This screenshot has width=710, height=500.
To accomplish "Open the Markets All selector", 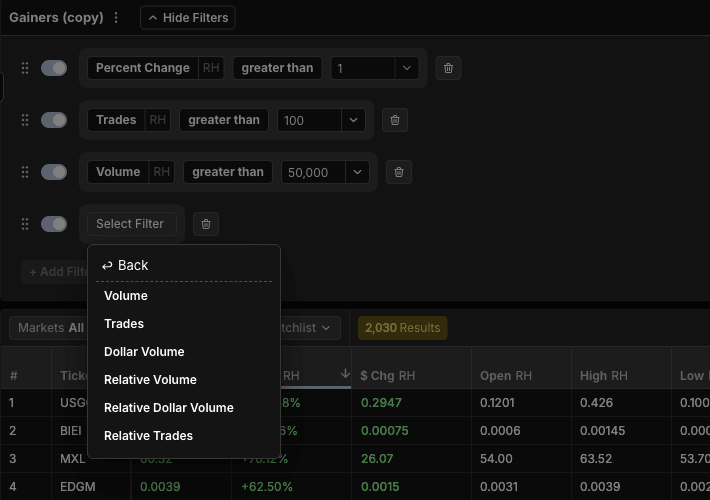I will [x=48, y=328].
